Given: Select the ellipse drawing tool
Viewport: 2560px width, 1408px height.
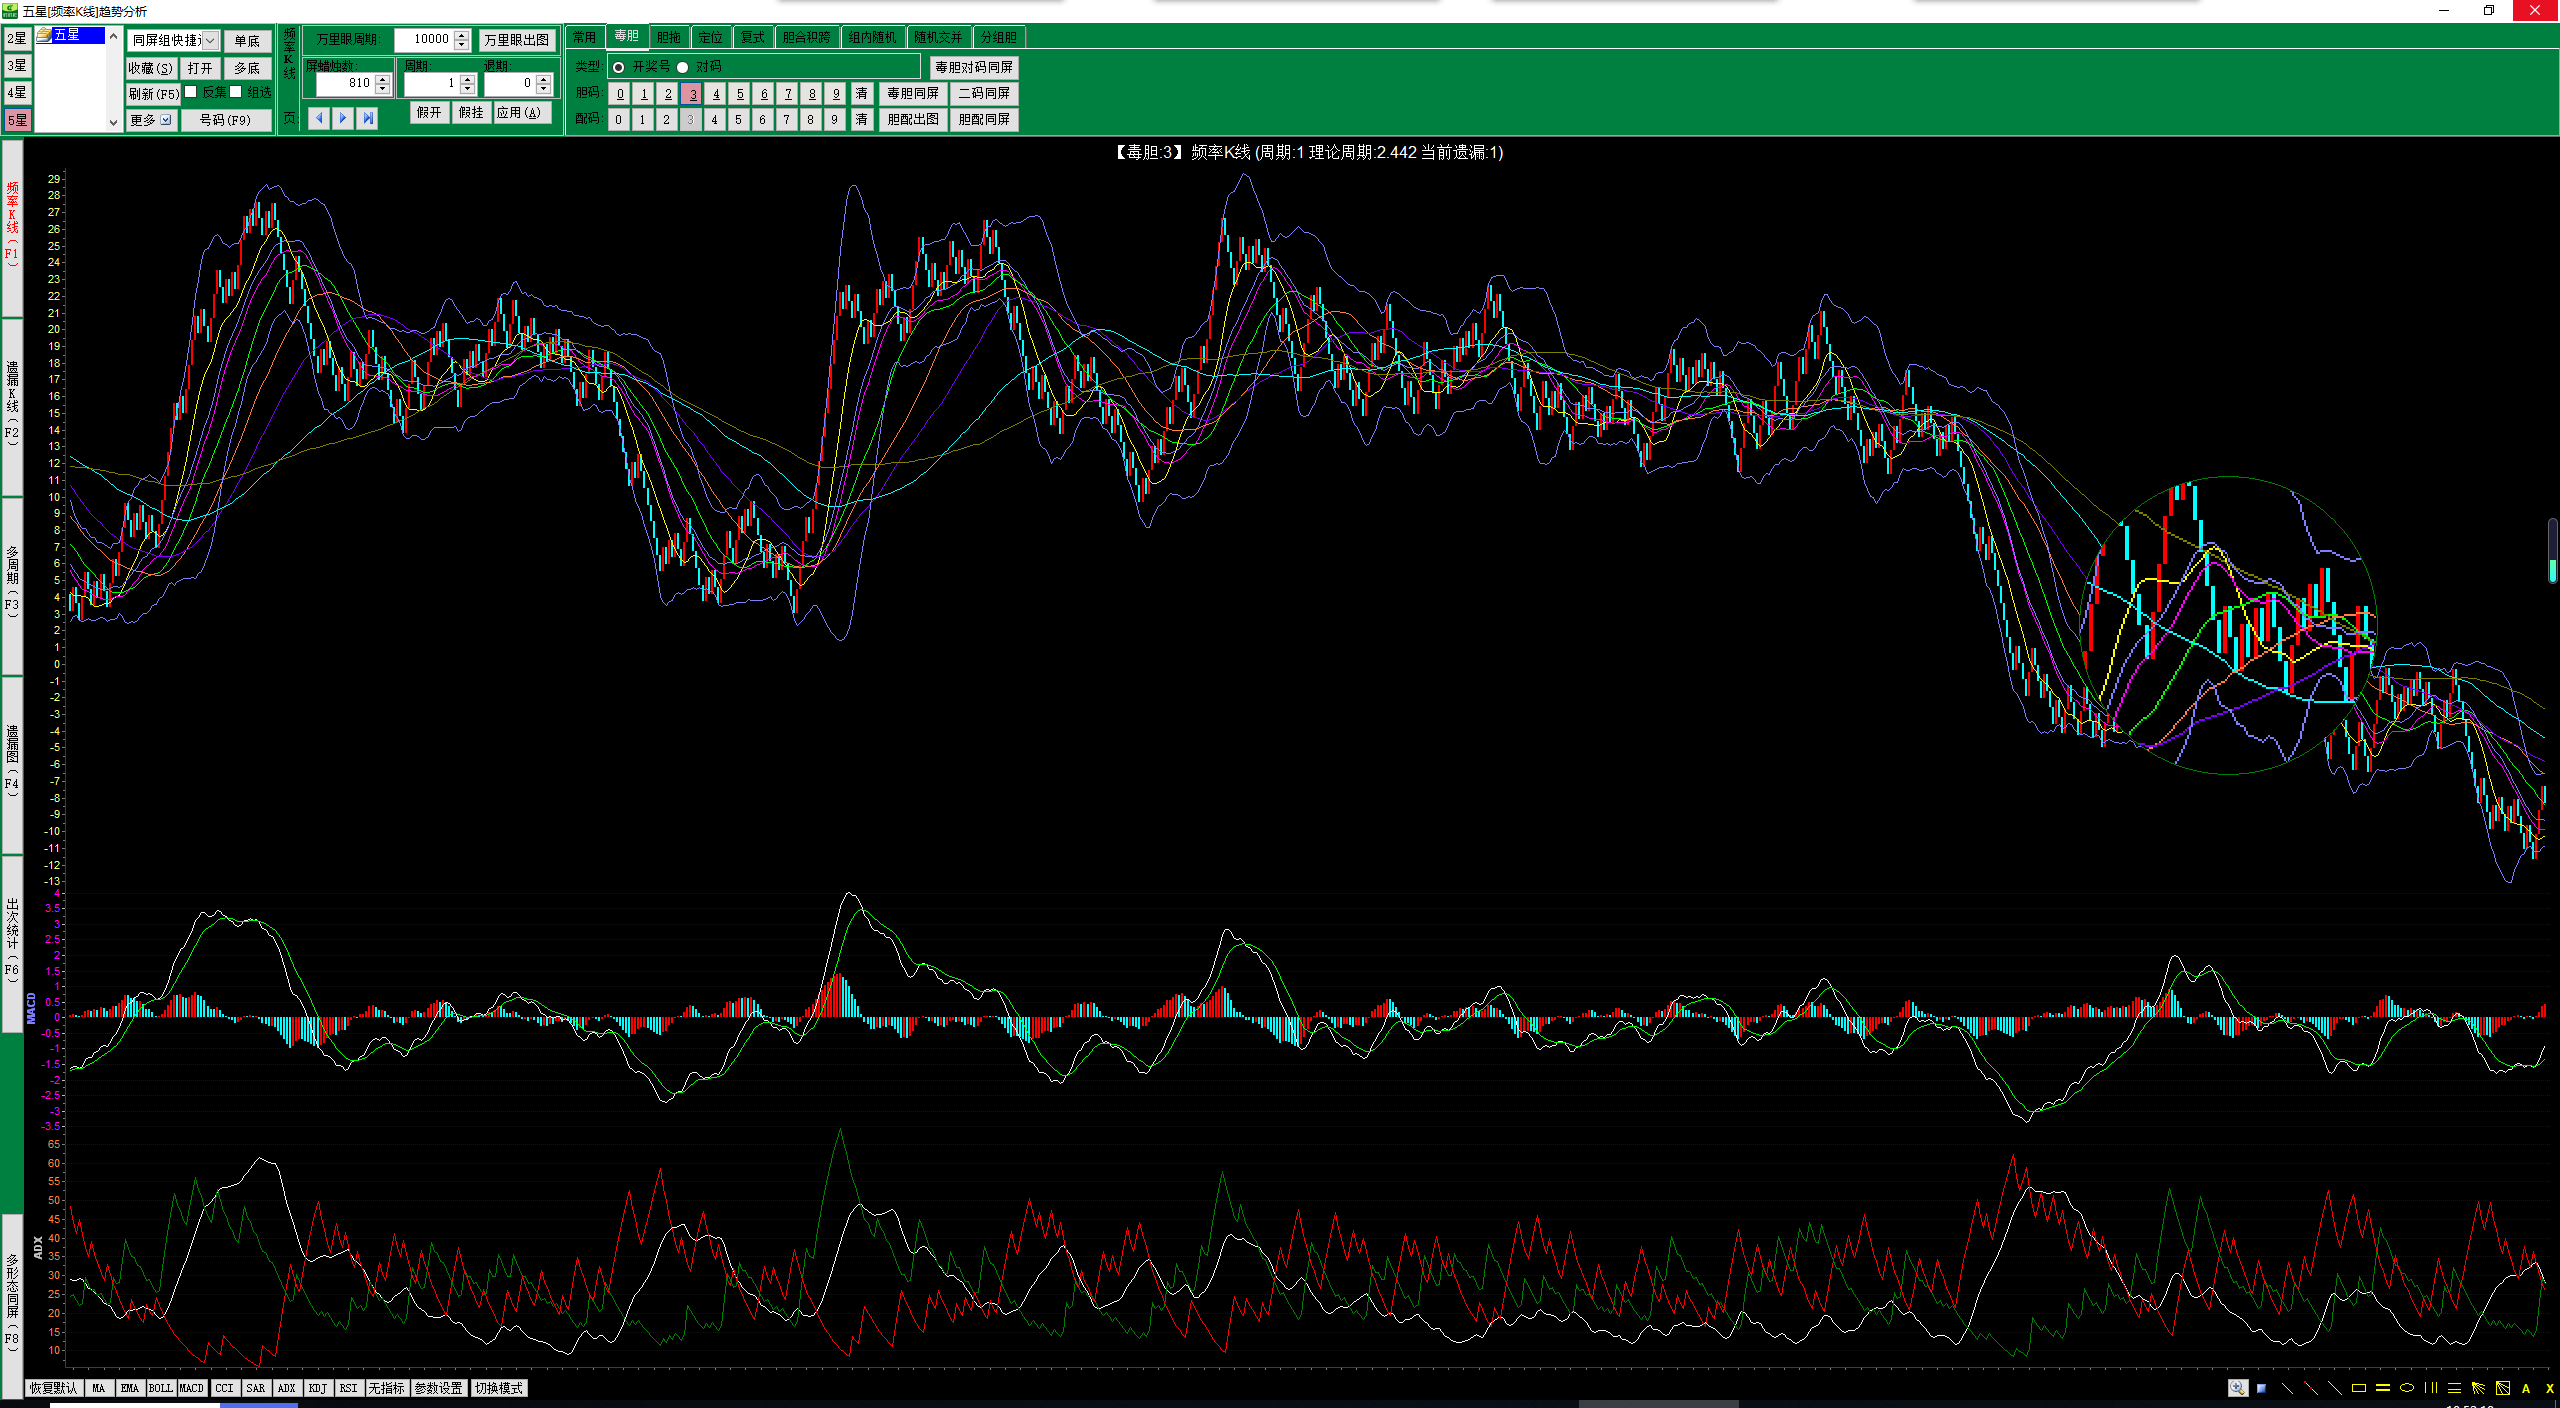Looking at the screenshot, I should 2407,1388.
